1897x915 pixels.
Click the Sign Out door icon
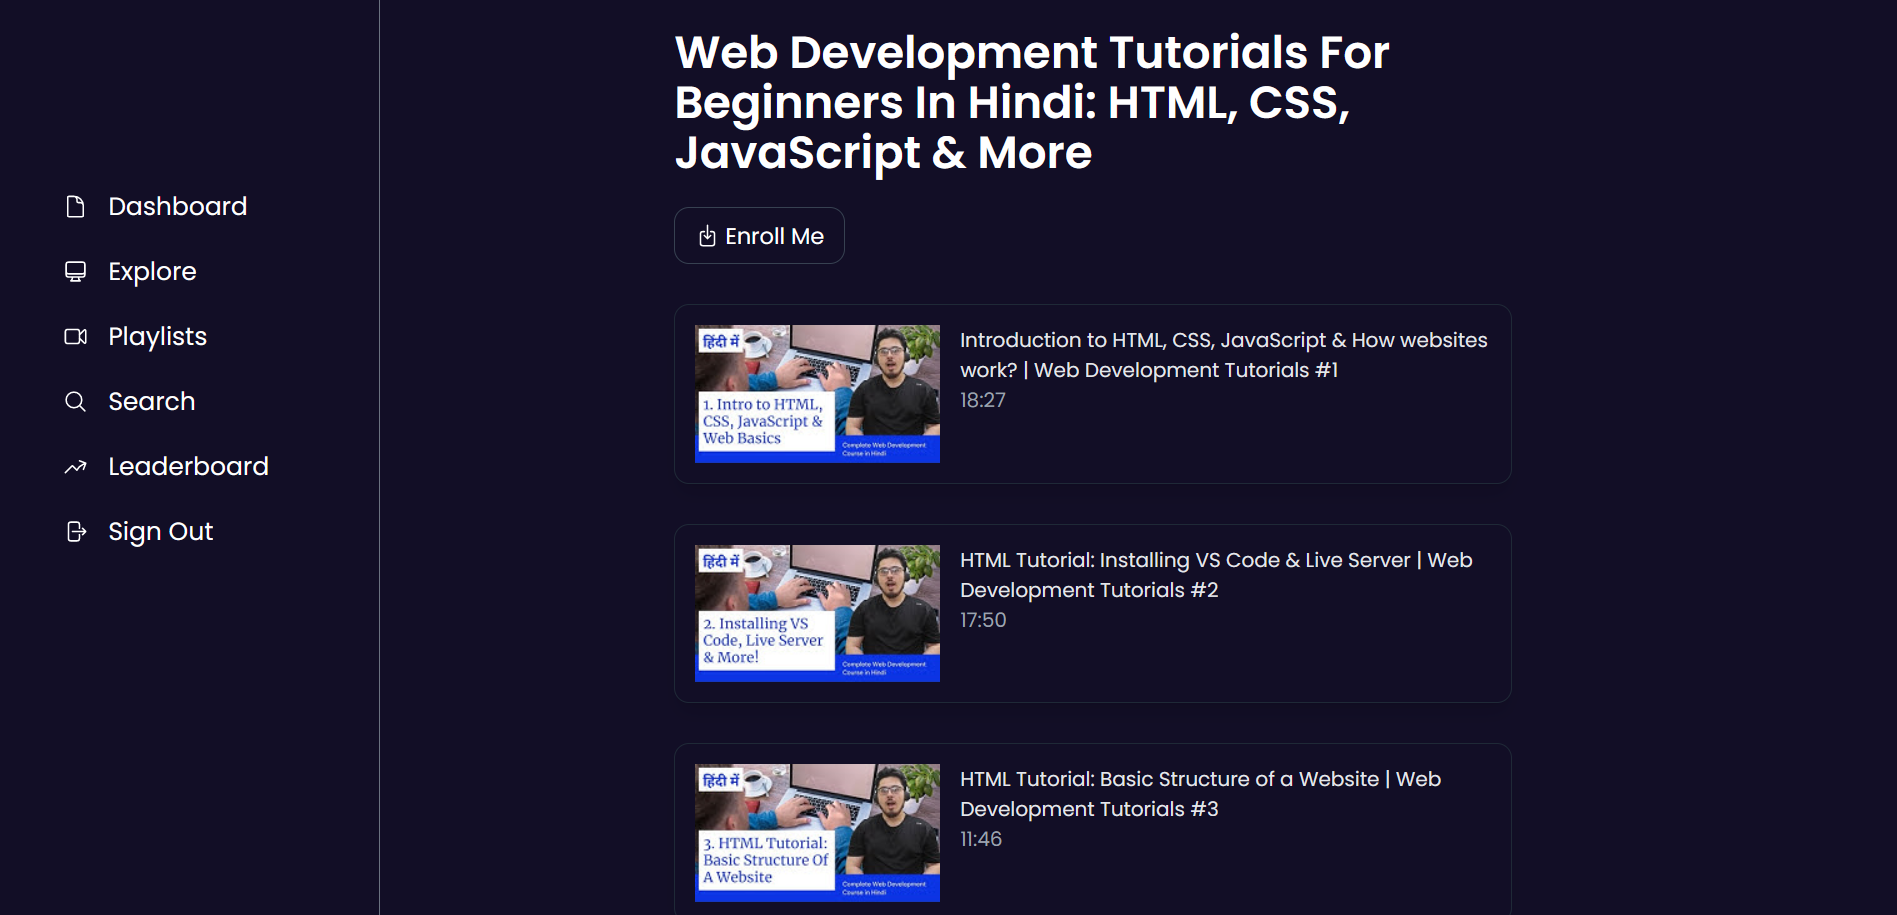(x=75, y=532)
